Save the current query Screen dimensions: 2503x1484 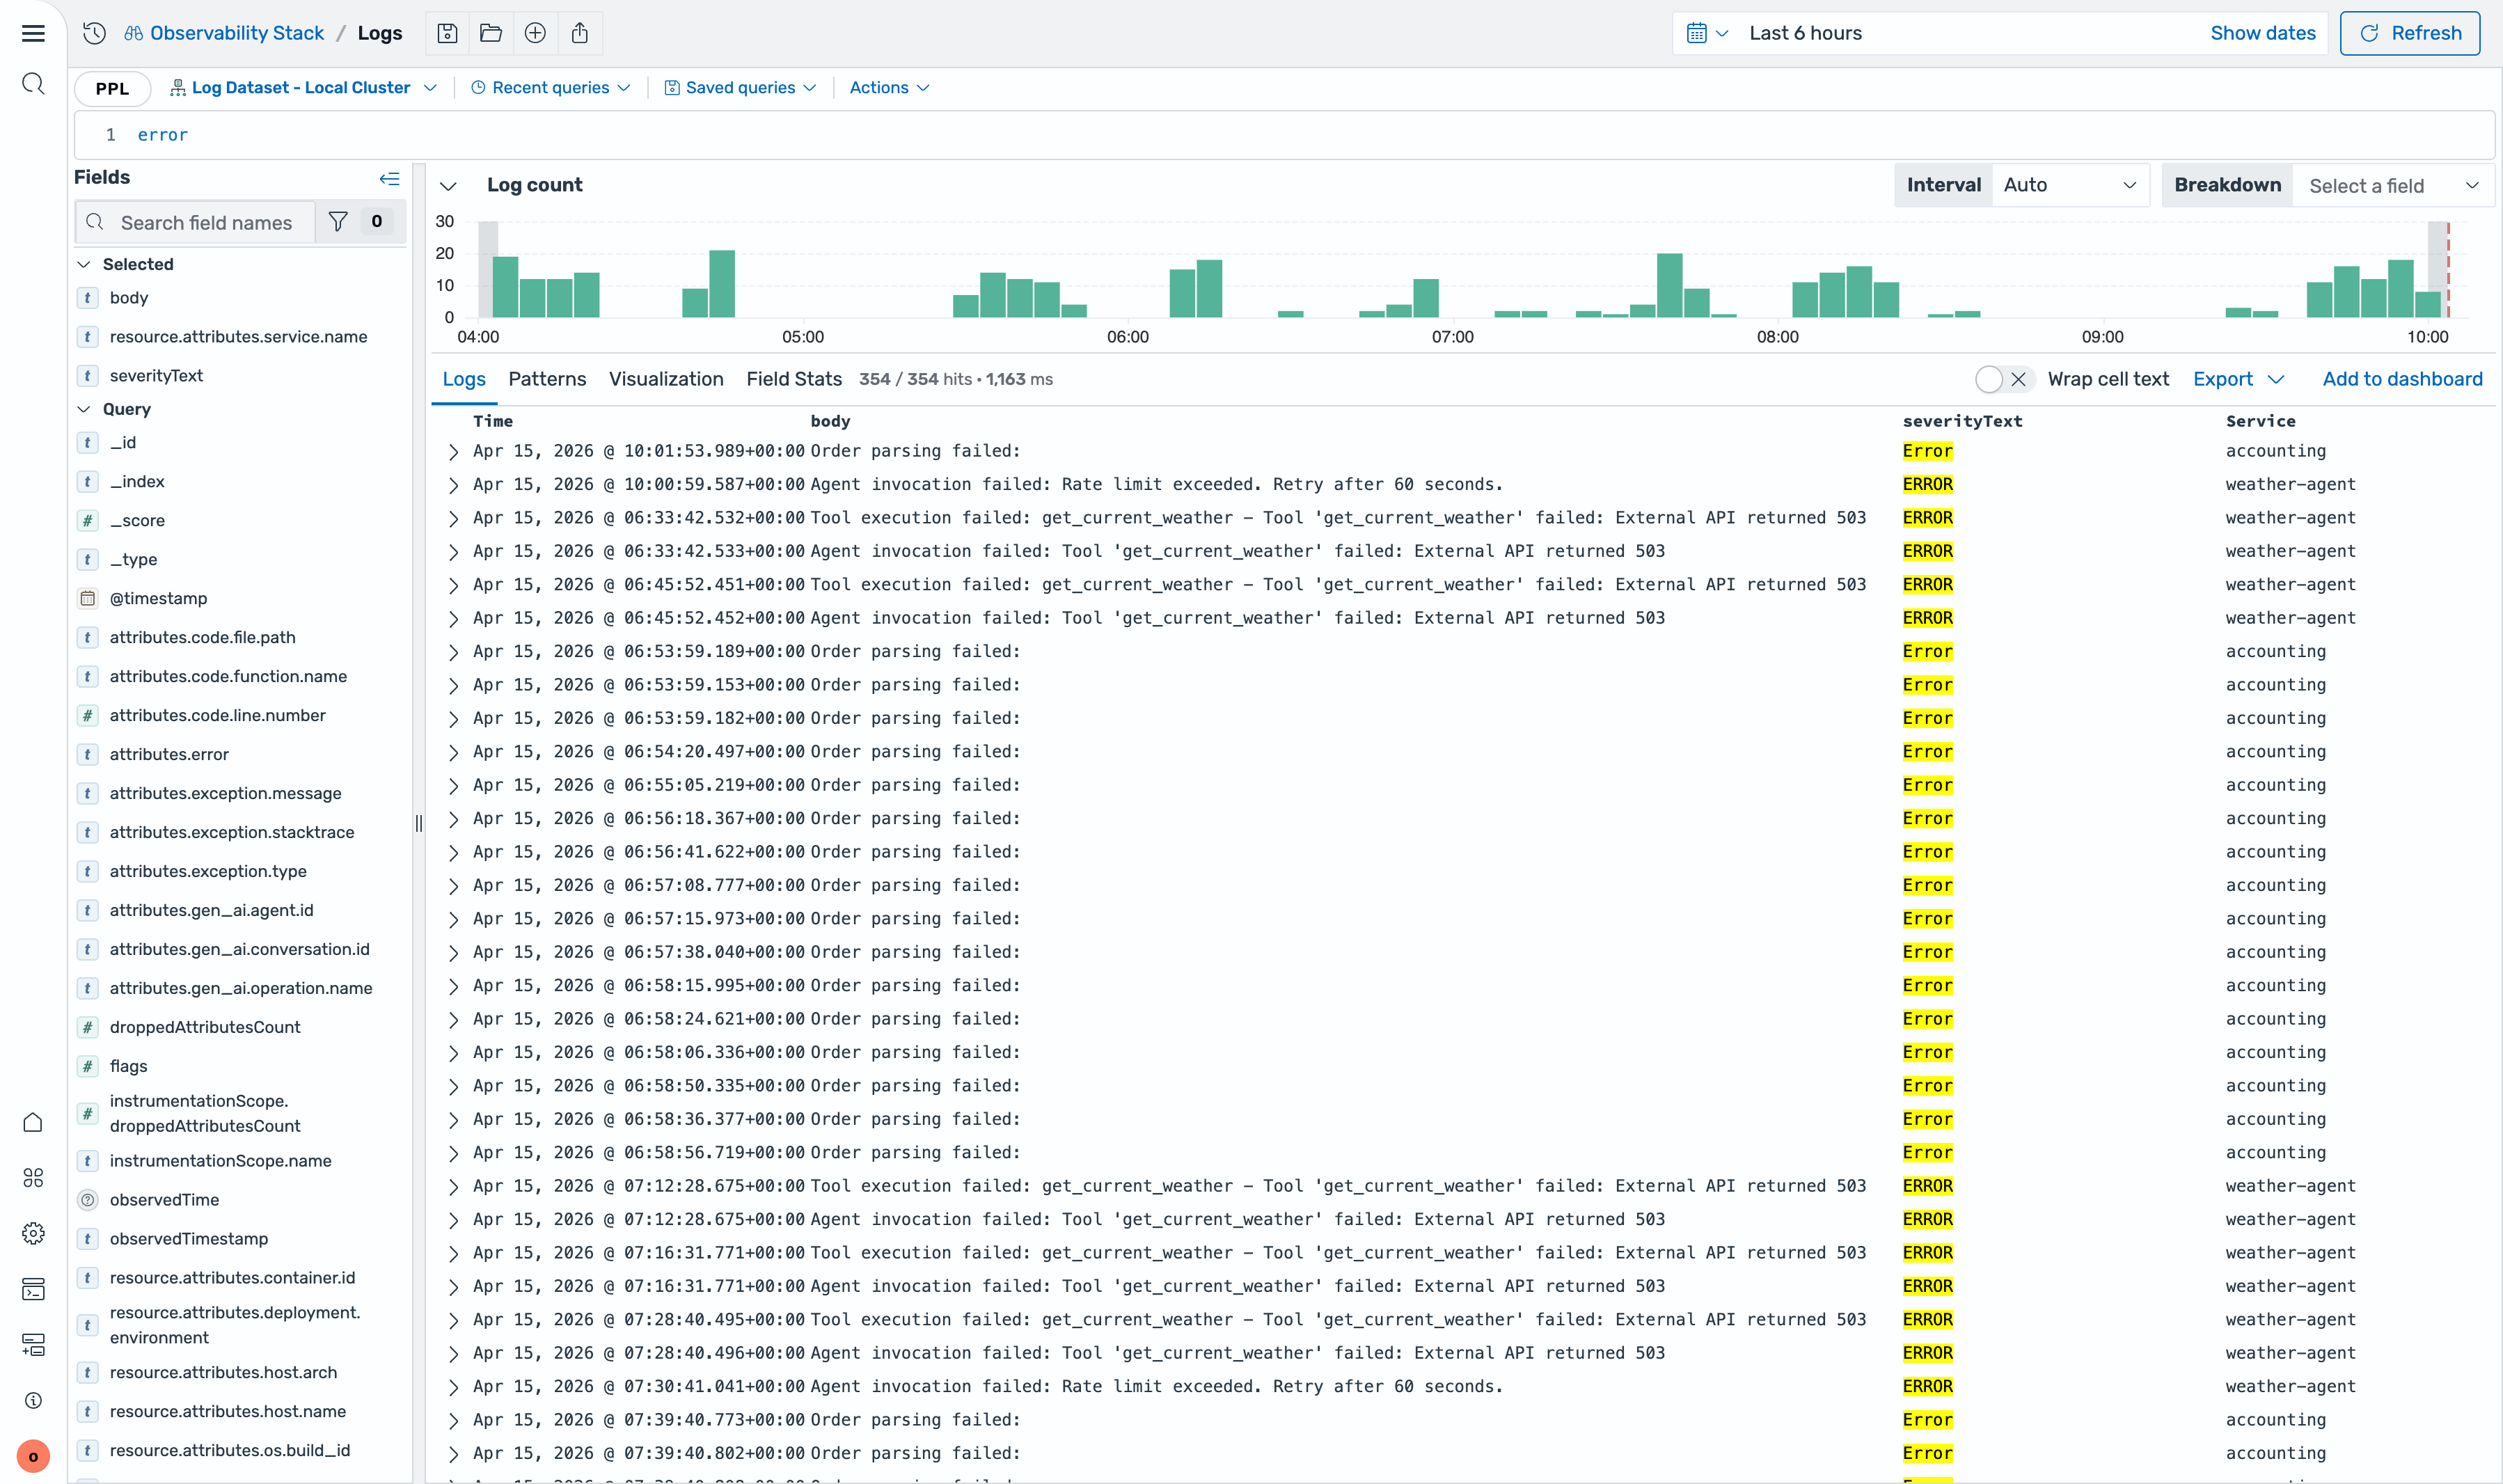(447, 33)
